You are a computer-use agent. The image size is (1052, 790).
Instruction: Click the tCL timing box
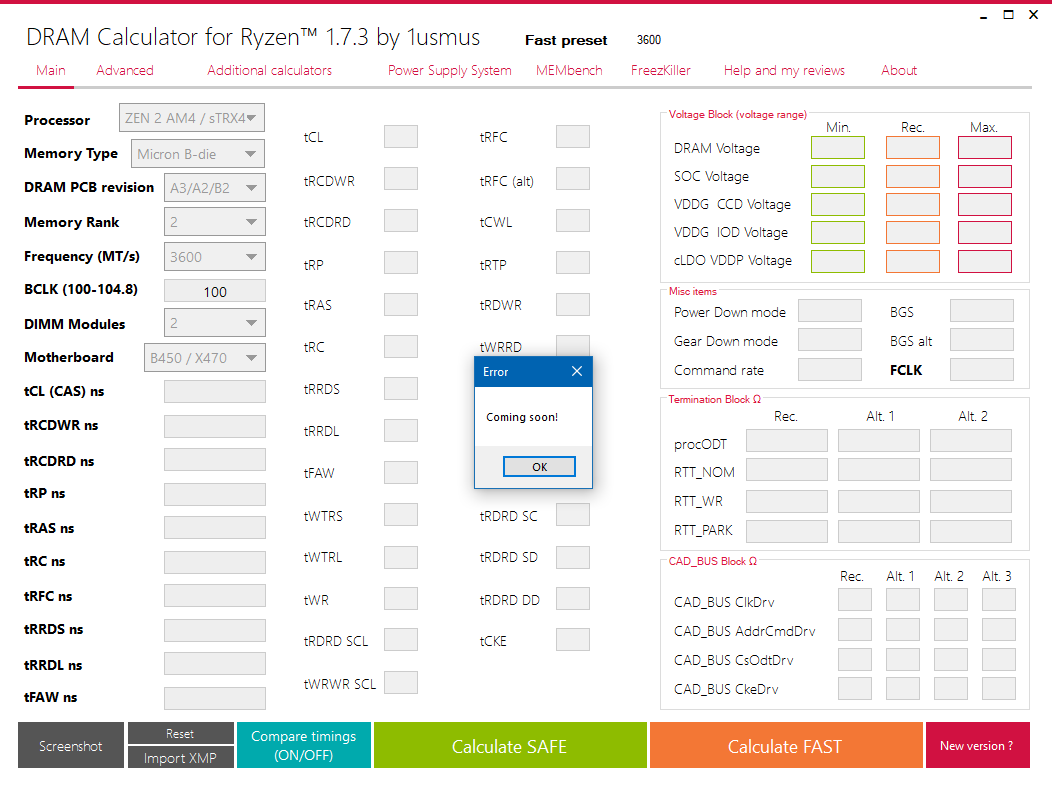coord(401,136)
